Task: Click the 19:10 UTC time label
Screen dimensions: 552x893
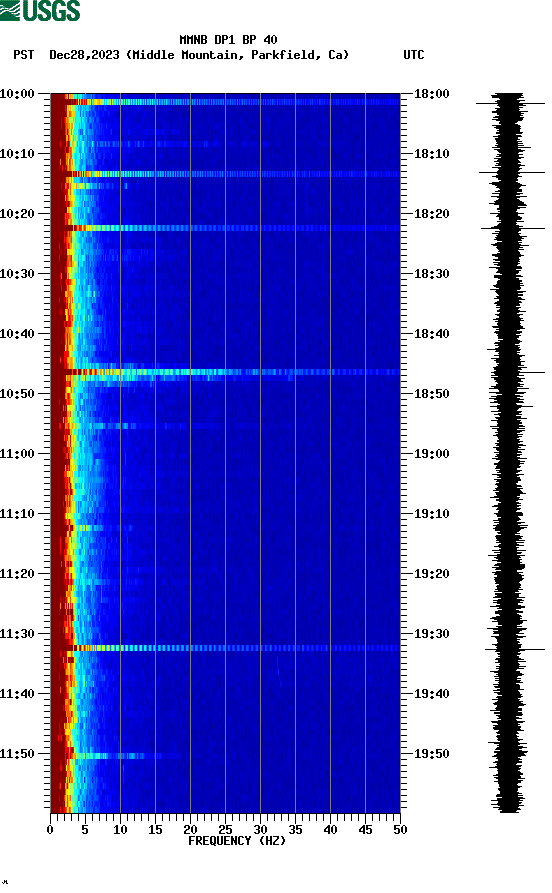Action: point(431,514)
